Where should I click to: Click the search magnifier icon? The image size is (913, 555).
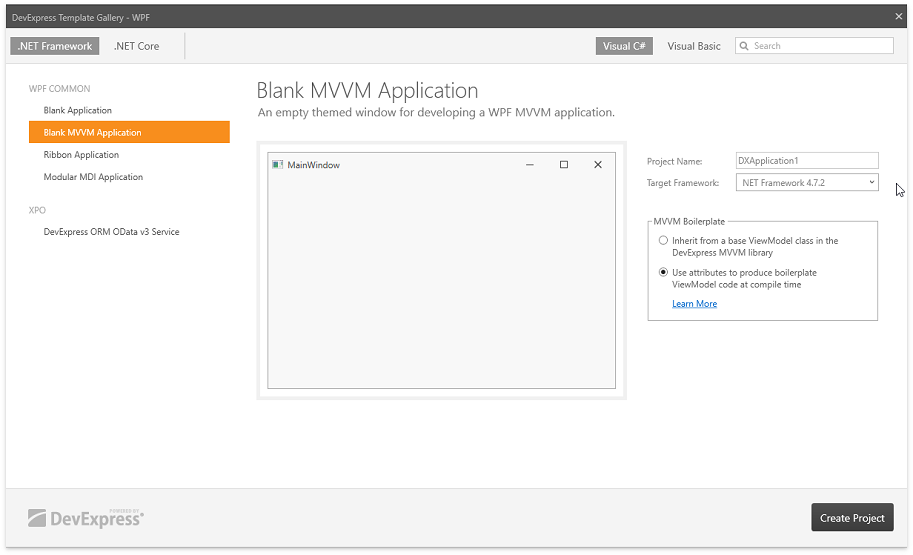(744, 46)
